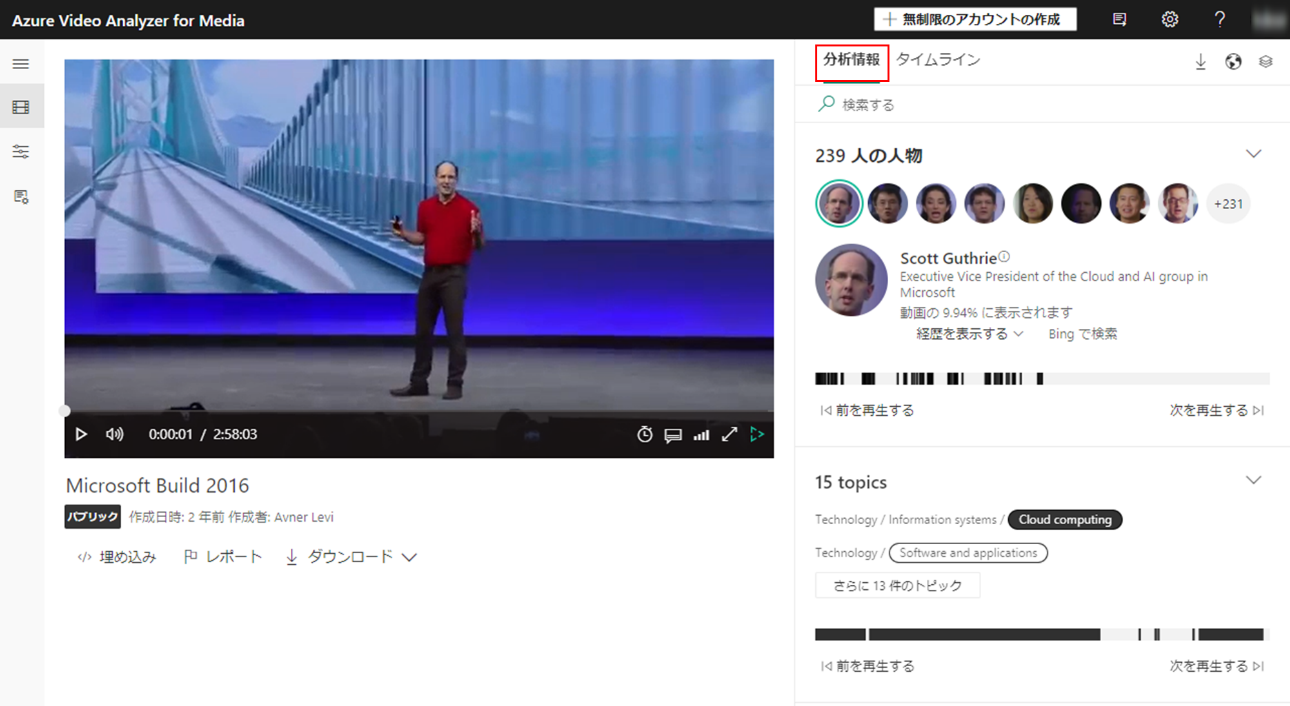The height and width of the screenshot is (706, 1290).
Task: Toggle the closed captions icon
Action: (673, 435)
